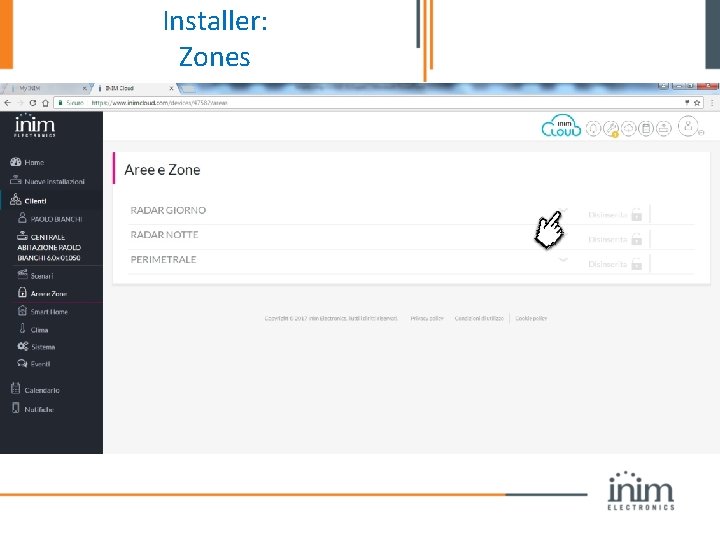Click the Notifiche phone icon in sidebar

click(16, 408)
